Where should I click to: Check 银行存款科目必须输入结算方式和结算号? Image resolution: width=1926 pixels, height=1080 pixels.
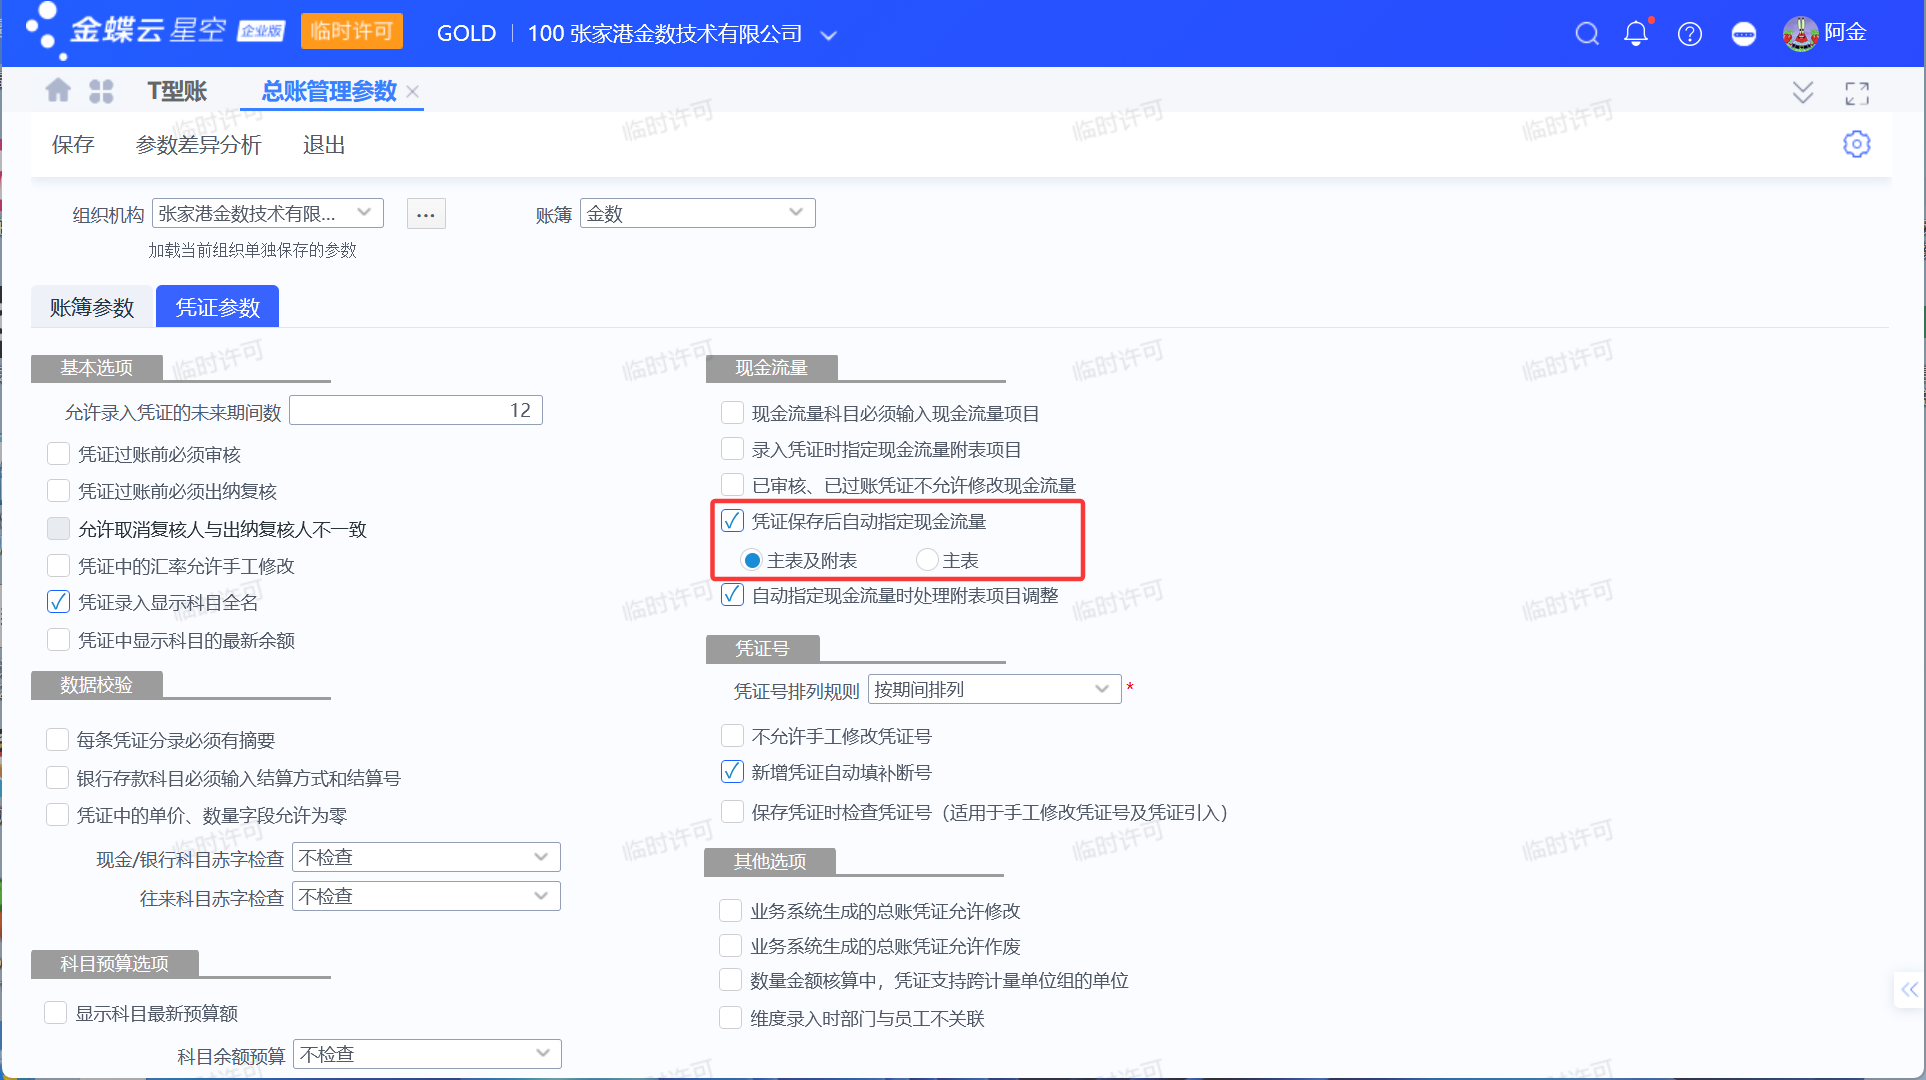pyautogui.click(x=57, y=778)
